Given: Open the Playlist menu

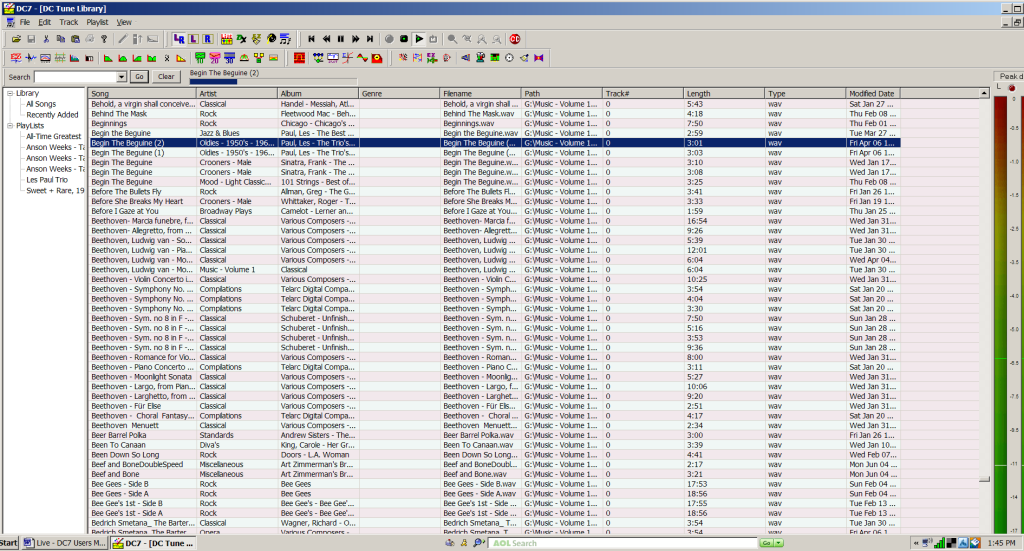Looking at the screenshot, I should coord(97,21).
